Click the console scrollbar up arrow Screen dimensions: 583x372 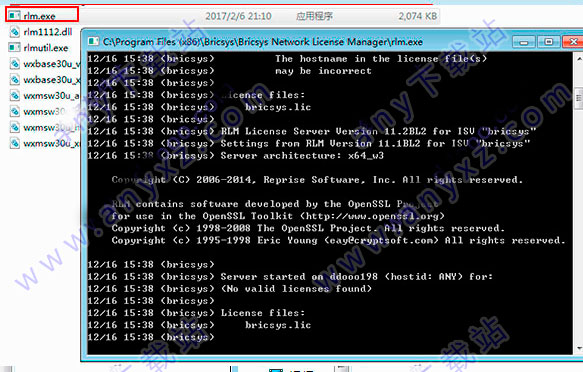[x=579, y=59]
